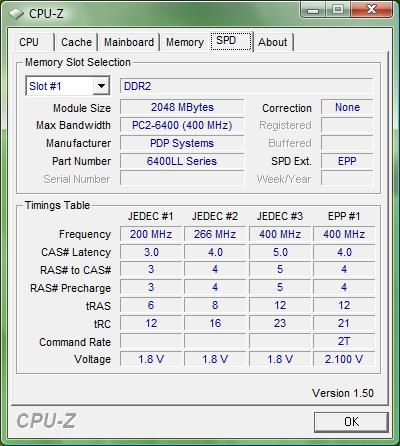400x446 pixels.
Task: Click the Timings Table group label
Action: coord(57,205)
